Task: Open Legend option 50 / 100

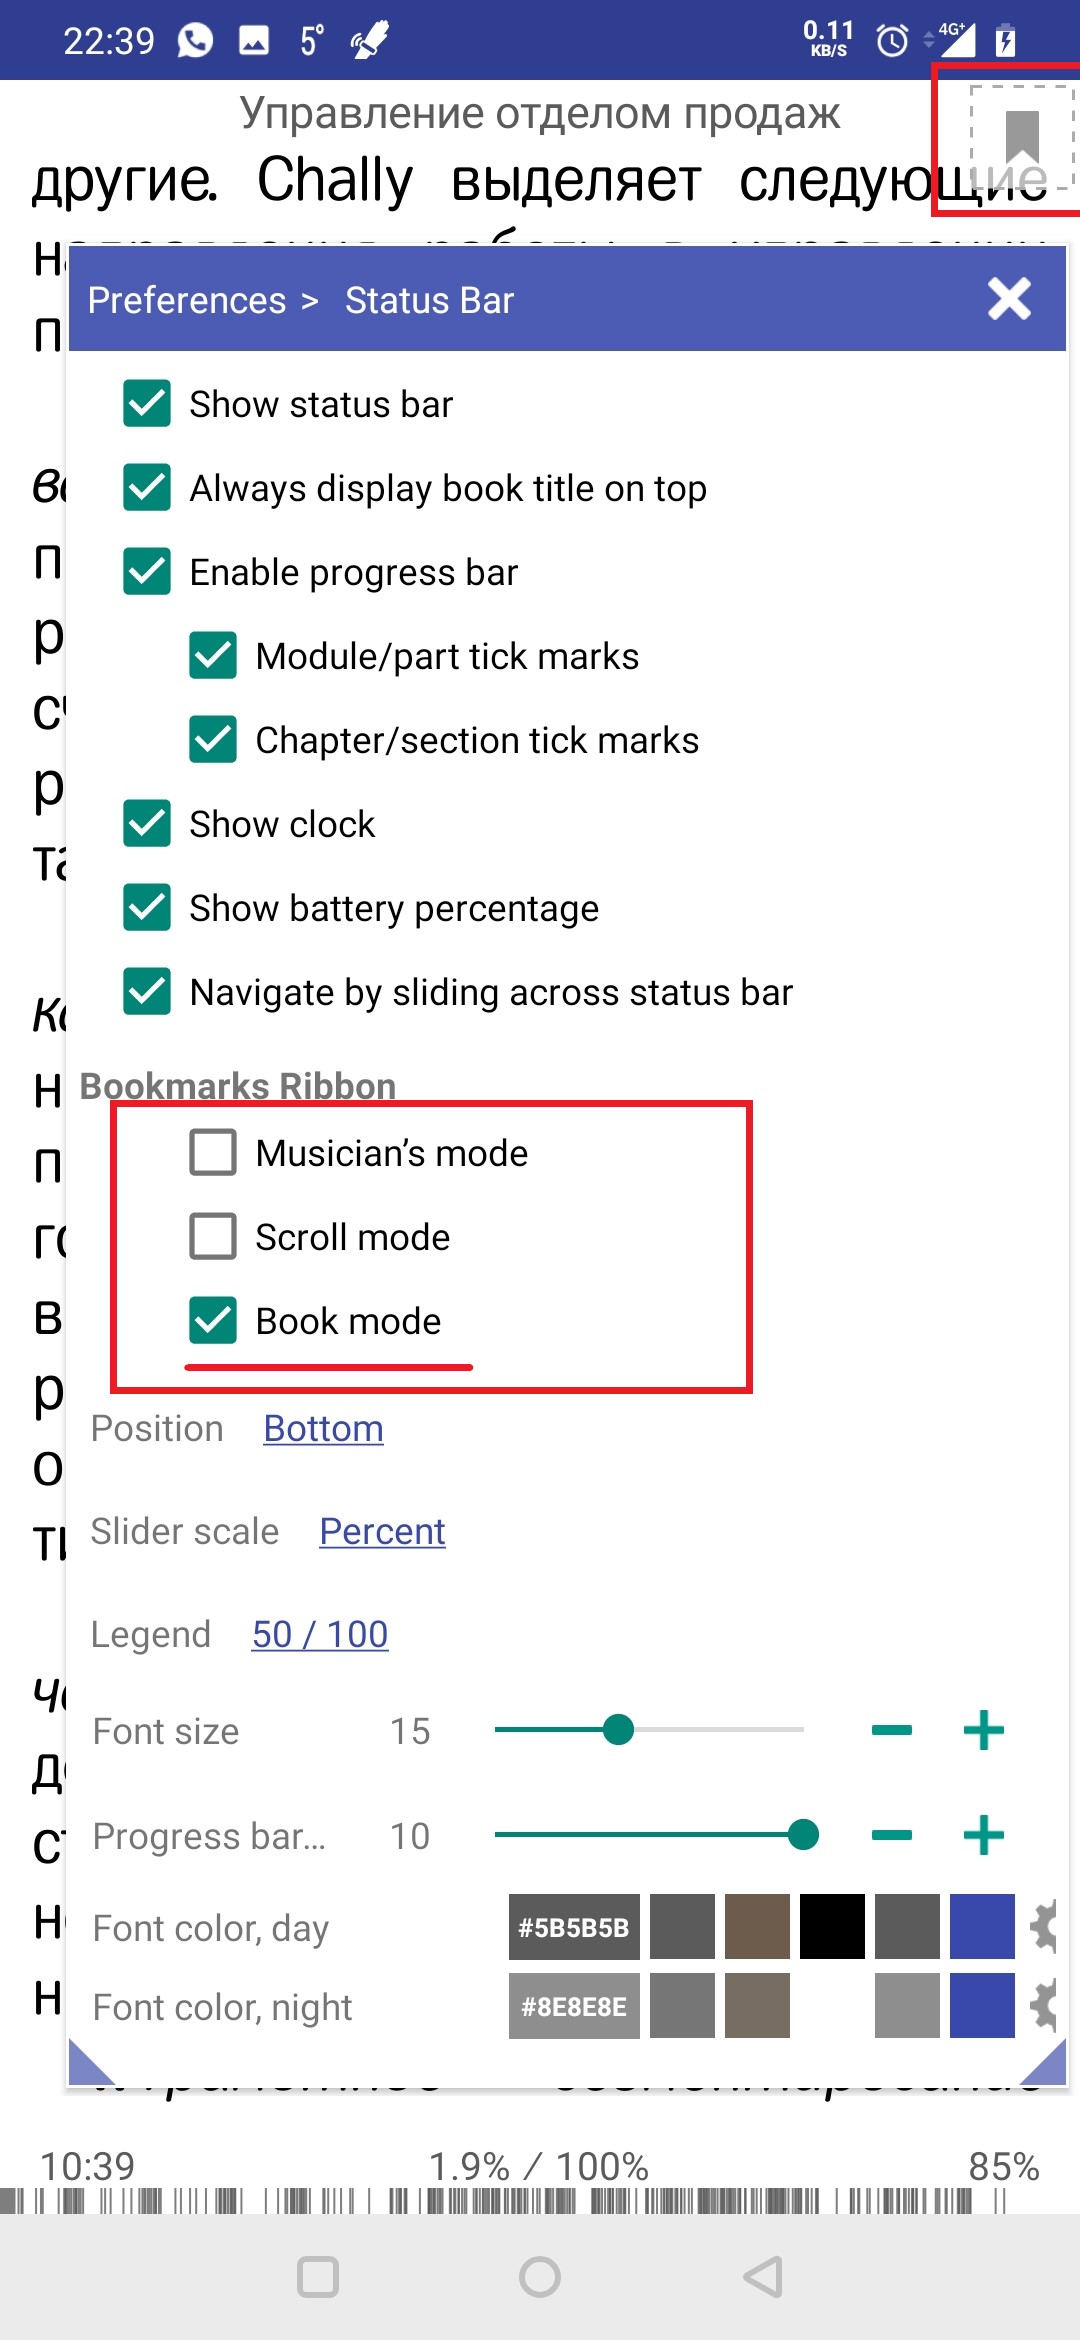Action: point(319,1634)
